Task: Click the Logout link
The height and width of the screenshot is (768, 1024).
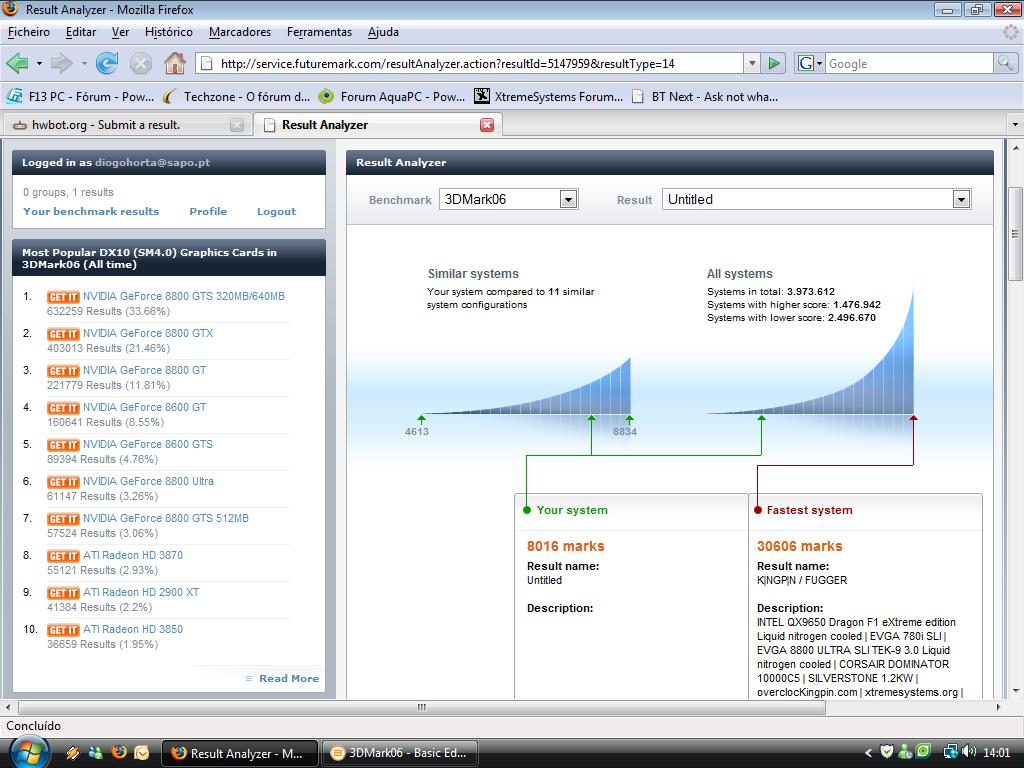Action: click(x=276, y=211)
